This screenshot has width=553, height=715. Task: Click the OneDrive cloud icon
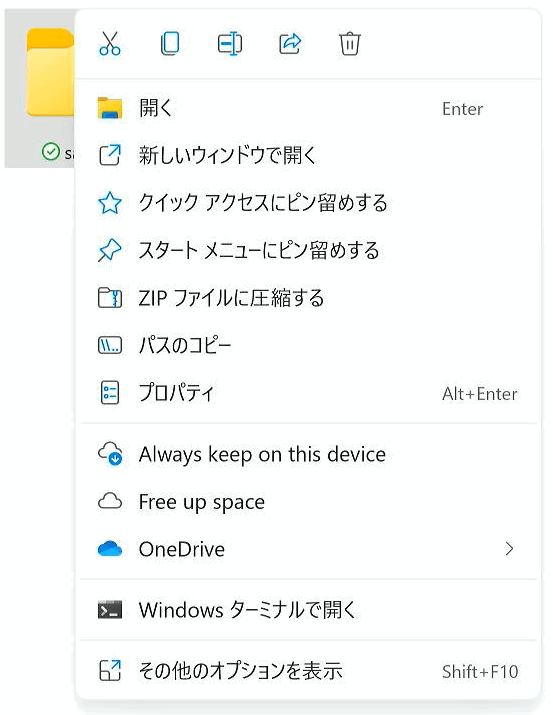[110, 549]
